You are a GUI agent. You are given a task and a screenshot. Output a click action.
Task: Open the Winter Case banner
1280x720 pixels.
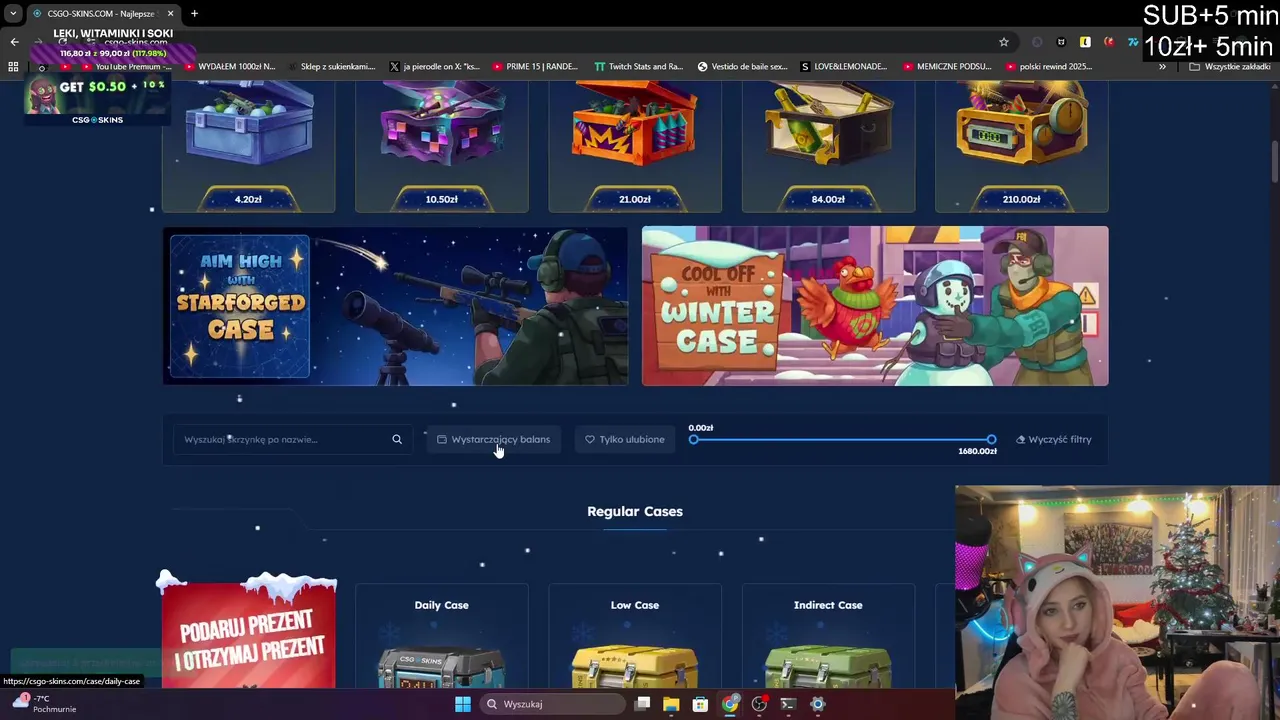[875, 306]
